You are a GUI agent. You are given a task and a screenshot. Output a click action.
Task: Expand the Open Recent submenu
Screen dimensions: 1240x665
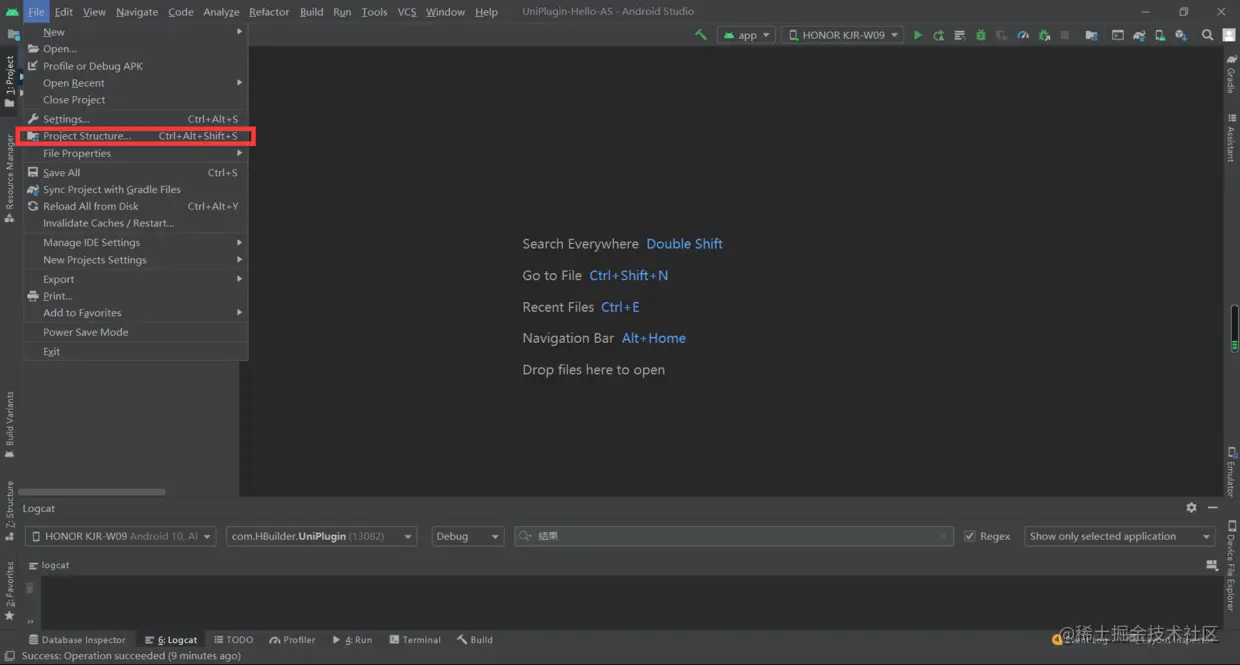click(135, 83)
